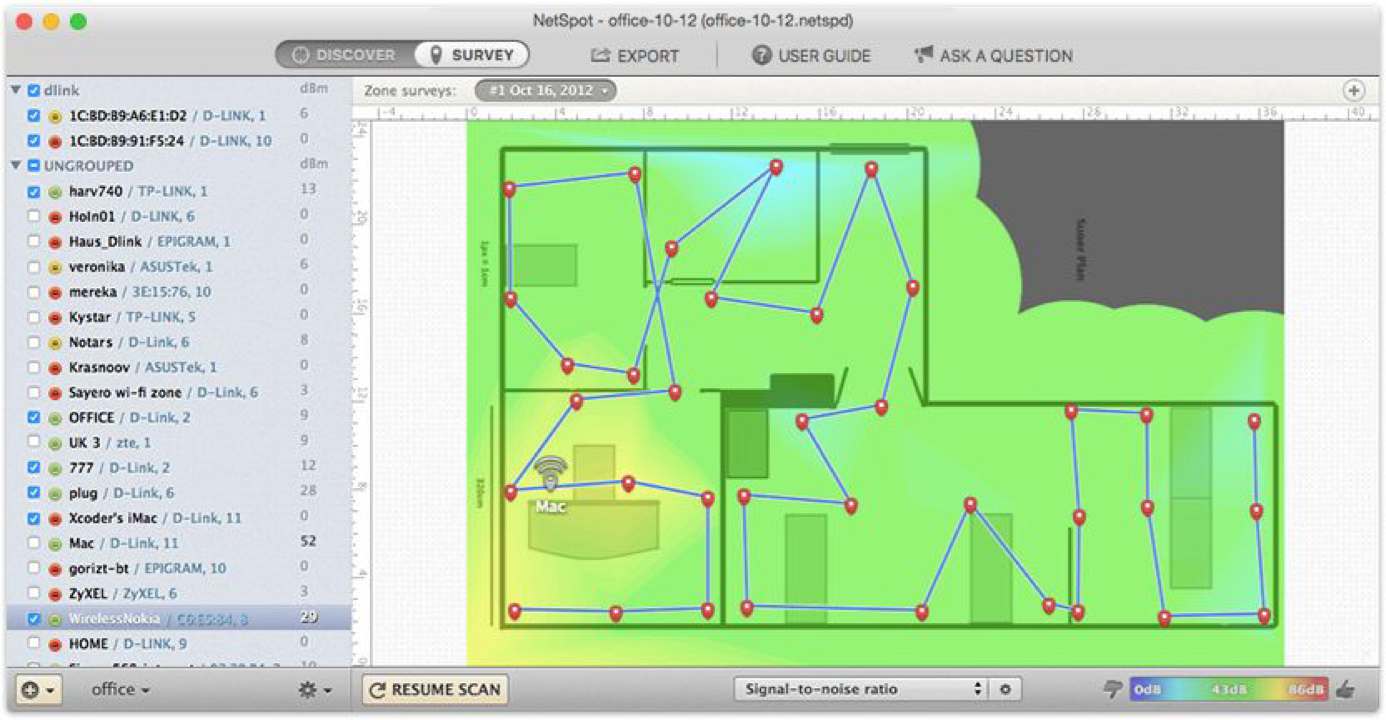This screenshot has height=720, width=1386.
Task: Click signal status icon for OFFICE network
Action: pos(55,418)
